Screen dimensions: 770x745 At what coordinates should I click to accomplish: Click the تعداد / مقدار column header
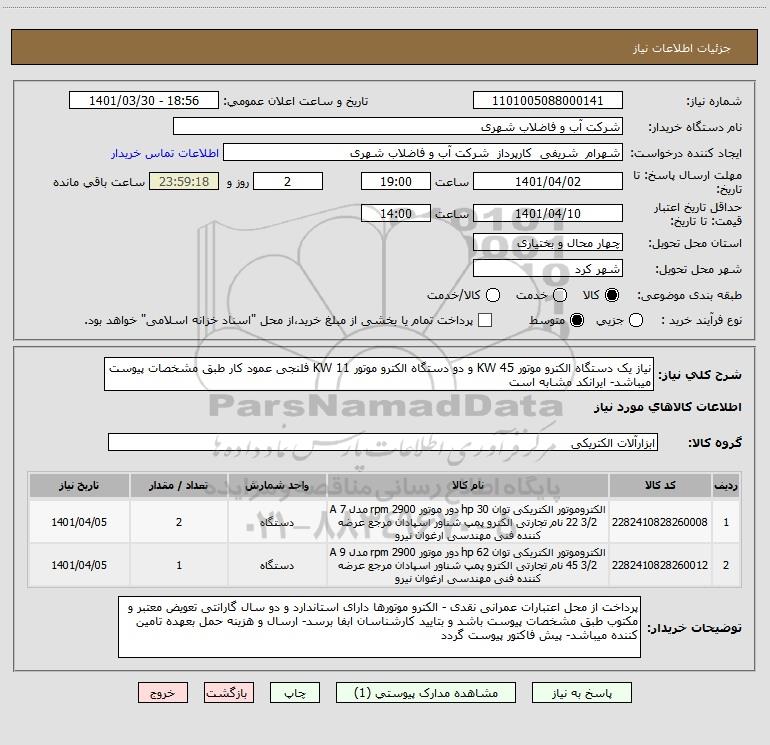pyautogui.click(x=179, y=486)
